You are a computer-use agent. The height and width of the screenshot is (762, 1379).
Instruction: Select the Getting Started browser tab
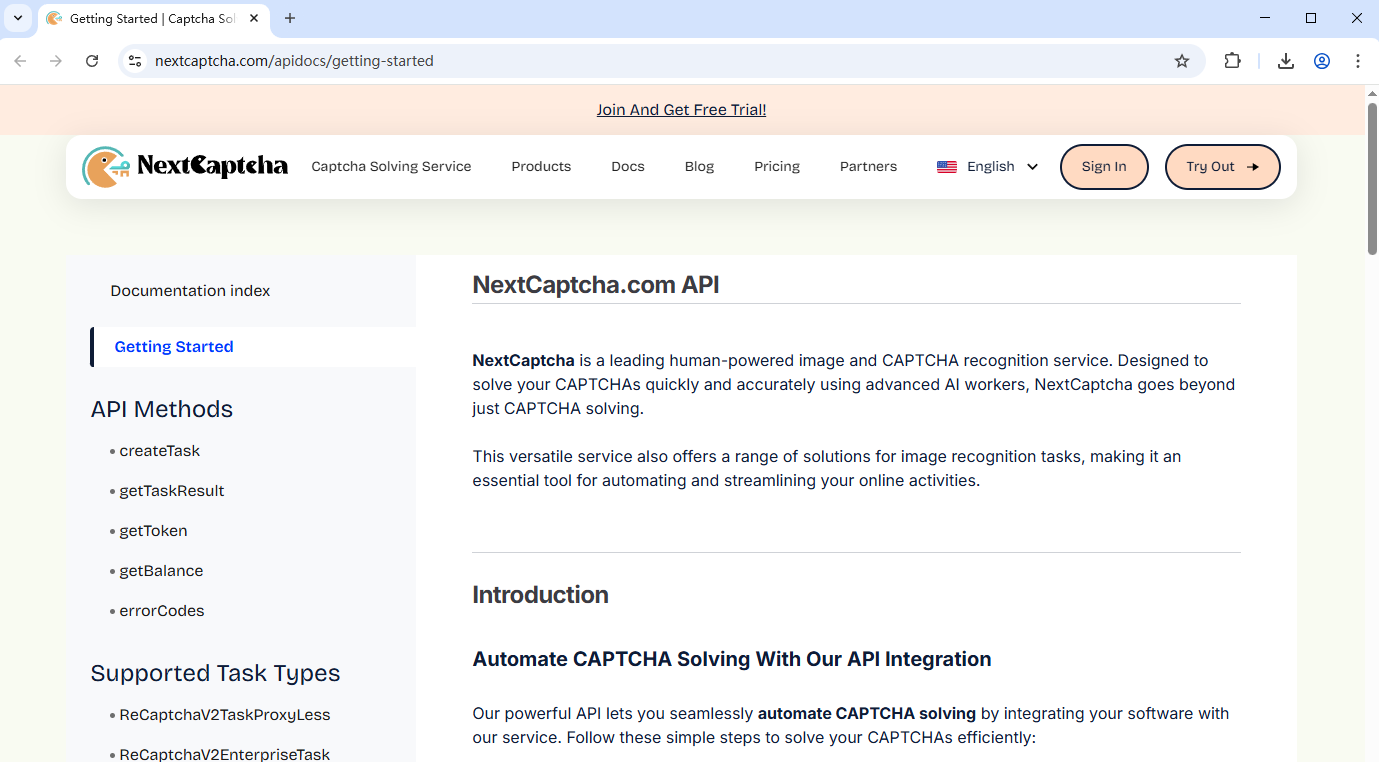click(153, 18)
